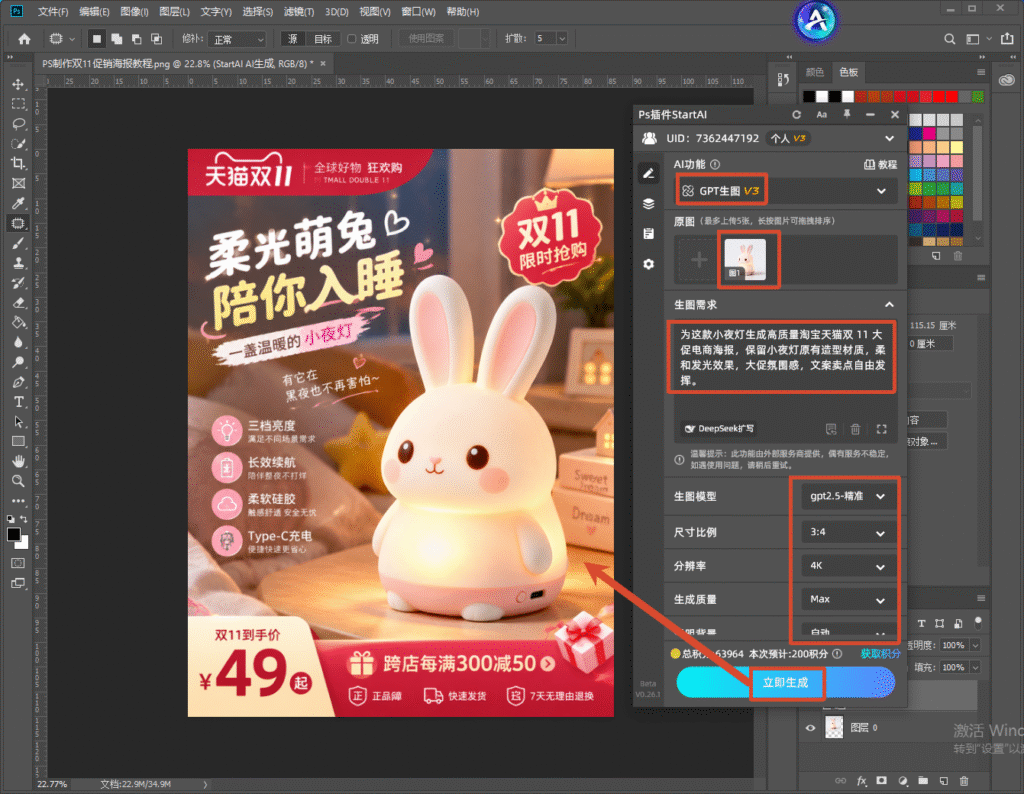Open the search icon at top right
This screenshot has height=794, width=1024.
950,39
